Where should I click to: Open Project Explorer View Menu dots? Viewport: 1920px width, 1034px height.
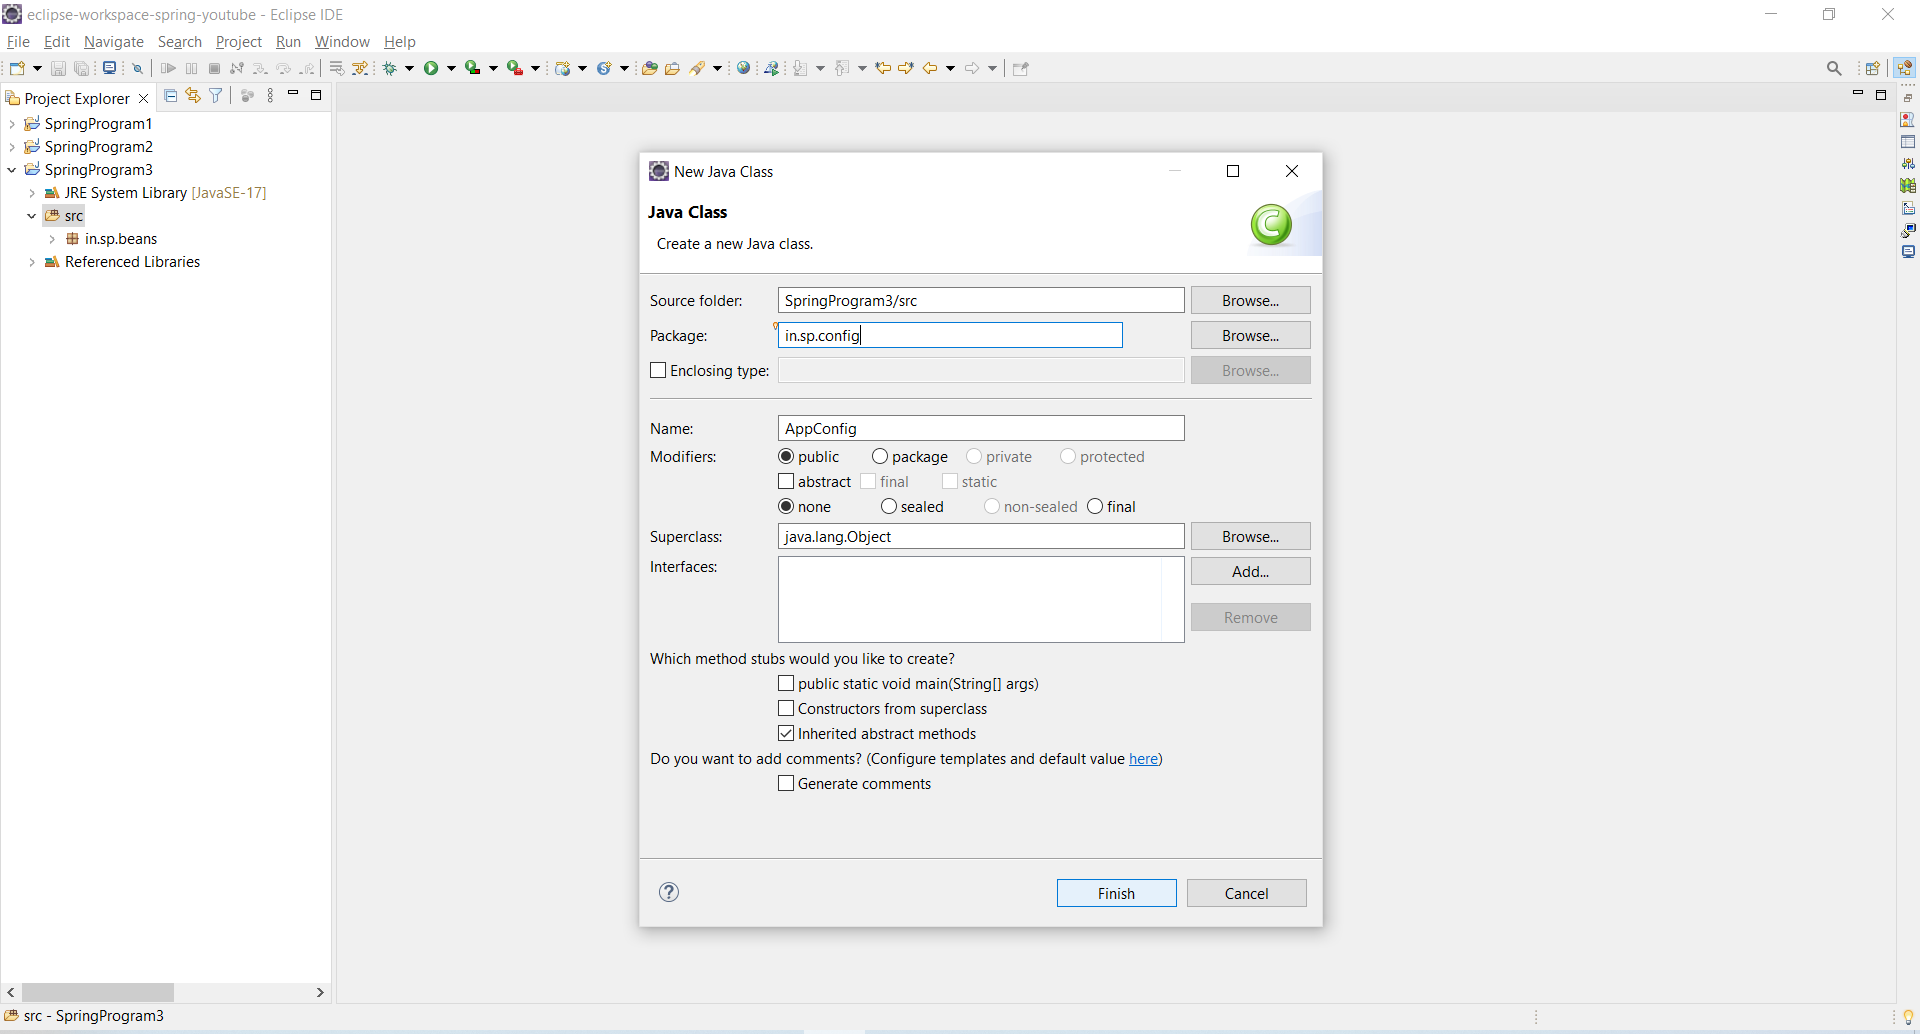[x=270, y=96]
